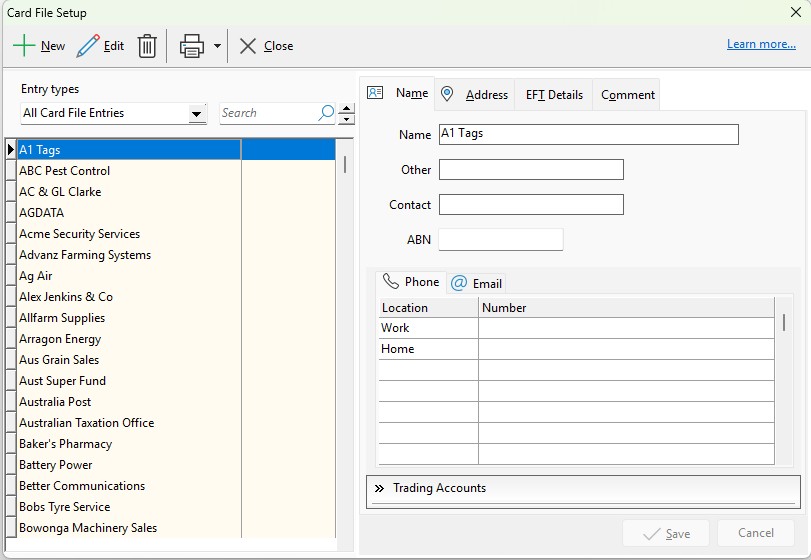The width and height of the screenshot is (811, 560).
Task: Click the X Close toolbar icon
Action: coord(248,46)
